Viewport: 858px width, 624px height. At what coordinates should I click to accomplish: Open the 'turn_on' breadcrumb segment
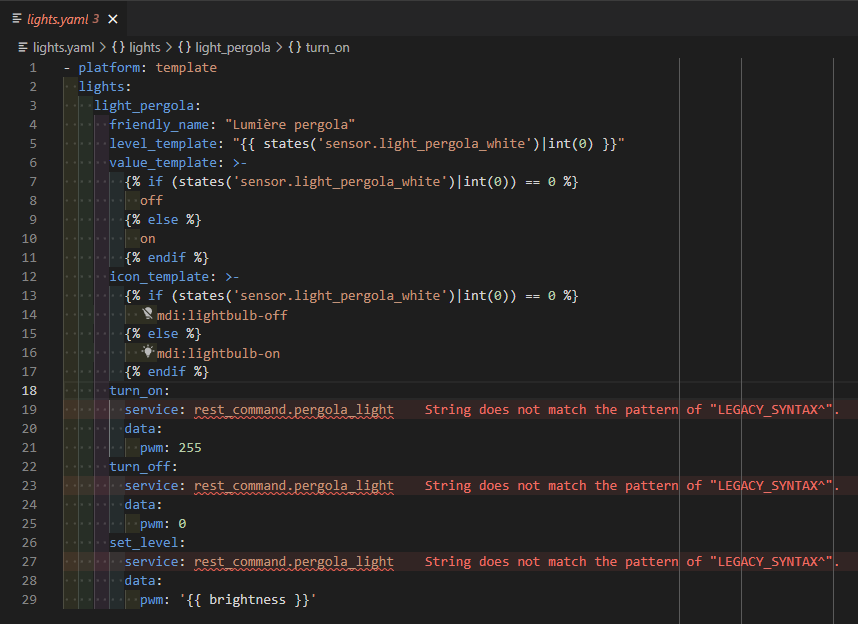click(327, 48)
